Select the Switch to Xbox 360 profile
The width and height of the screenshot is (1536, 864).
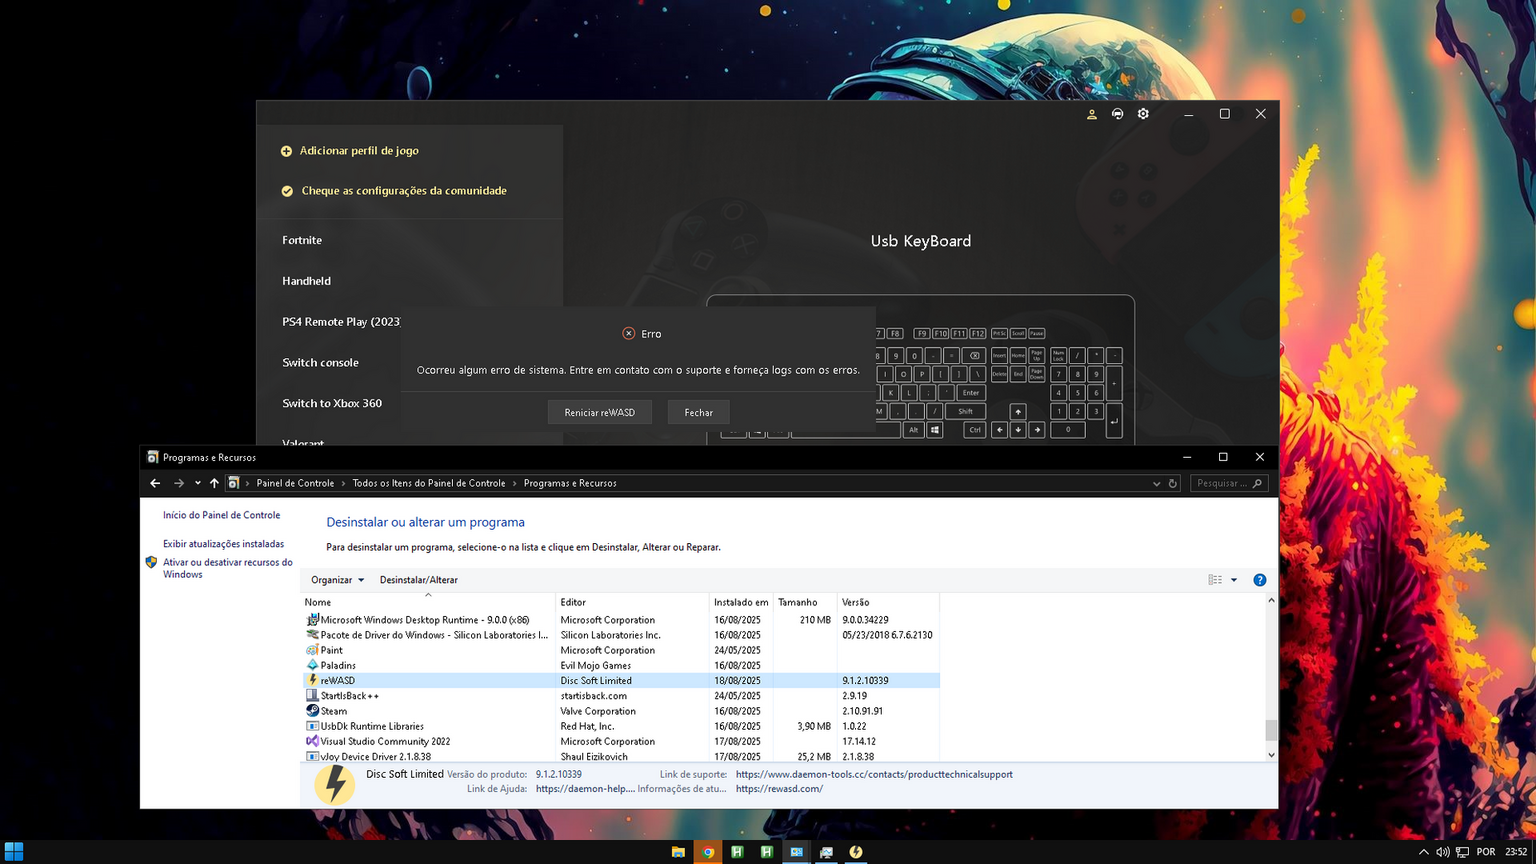(332, 404)
